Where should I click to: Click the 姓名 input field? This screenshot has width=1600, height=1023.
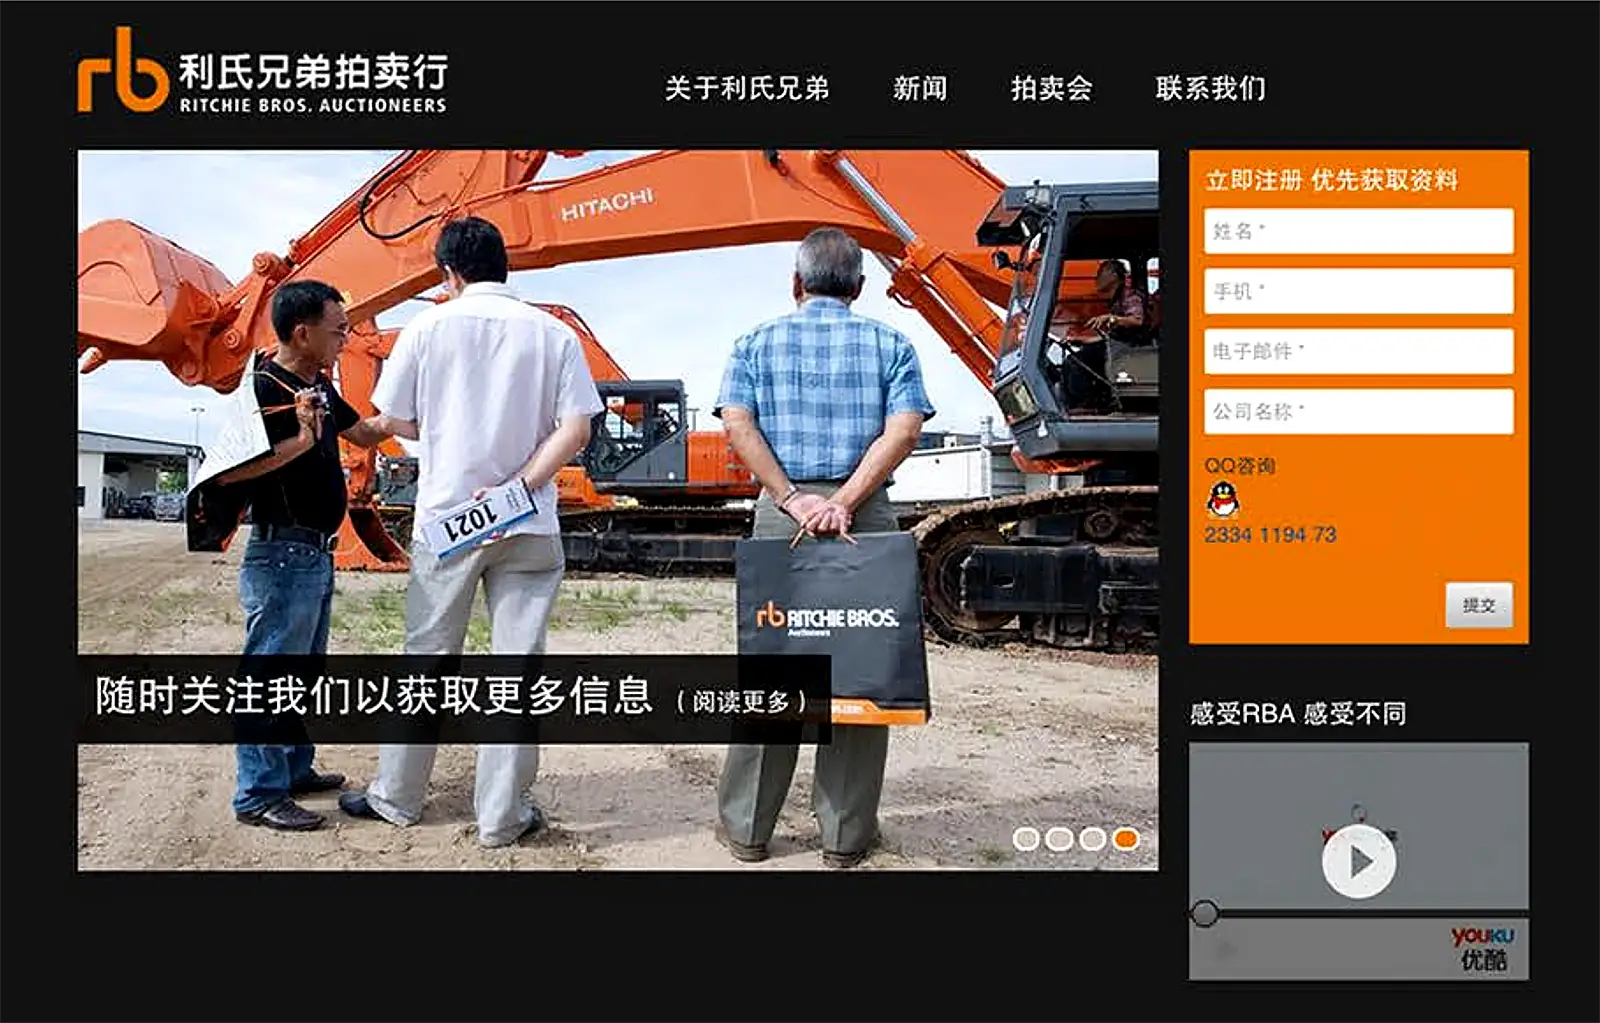coord(1358,232)
